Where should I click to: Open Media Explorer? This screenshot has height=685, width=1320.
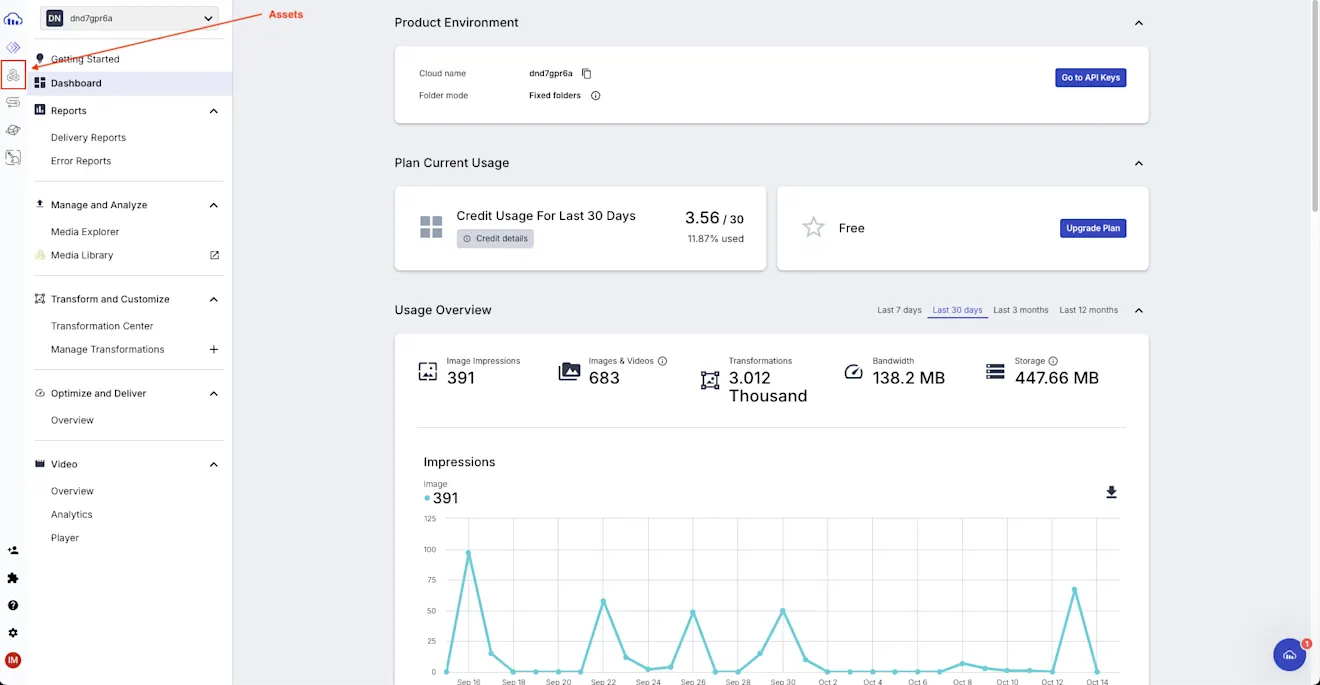point(85,232)
